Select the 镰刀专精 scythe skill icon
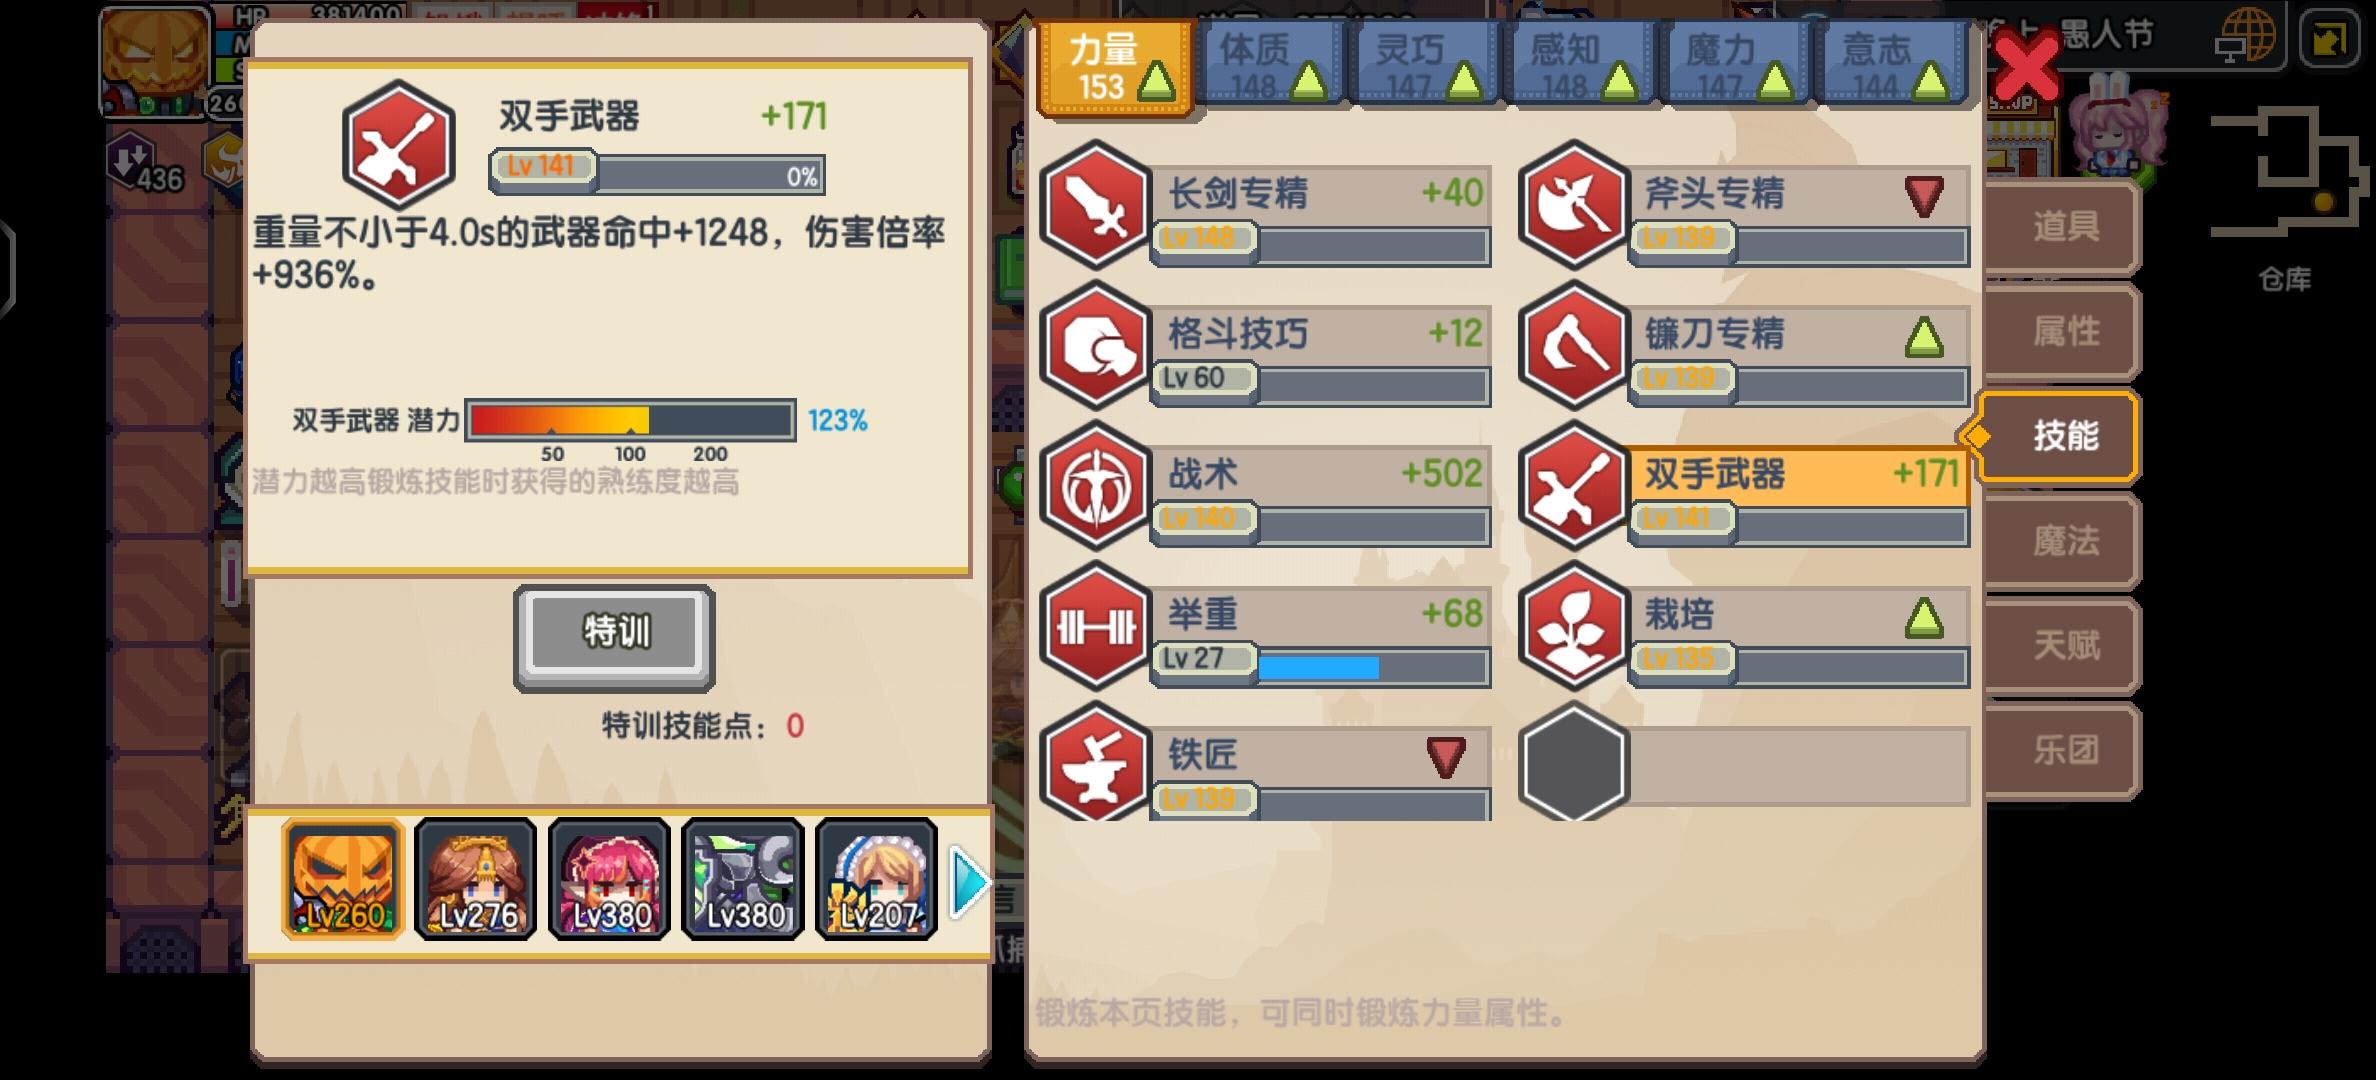The width and height of the screenshot is (2376, 1080). coord(1574,345)
